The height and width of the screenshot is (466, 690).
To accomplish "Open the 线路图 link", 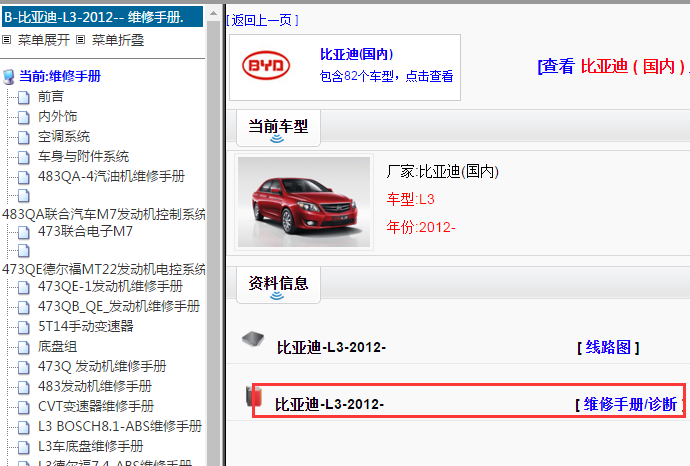I will coord(608,347).
